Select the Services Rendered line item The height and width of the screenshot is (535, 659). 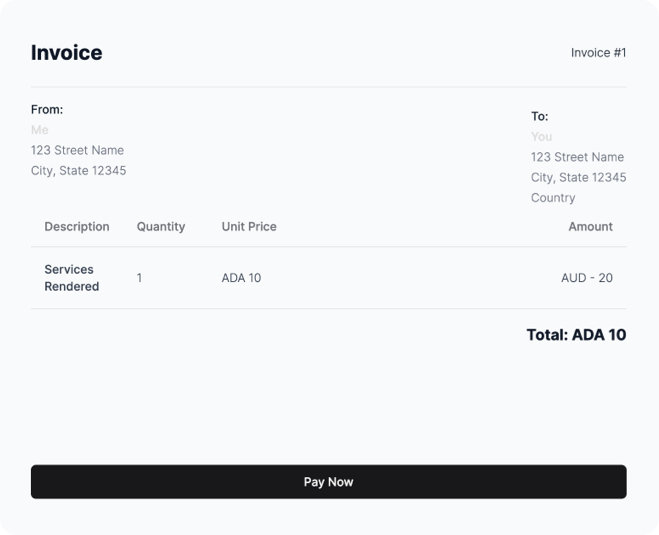tap(72, 278)
